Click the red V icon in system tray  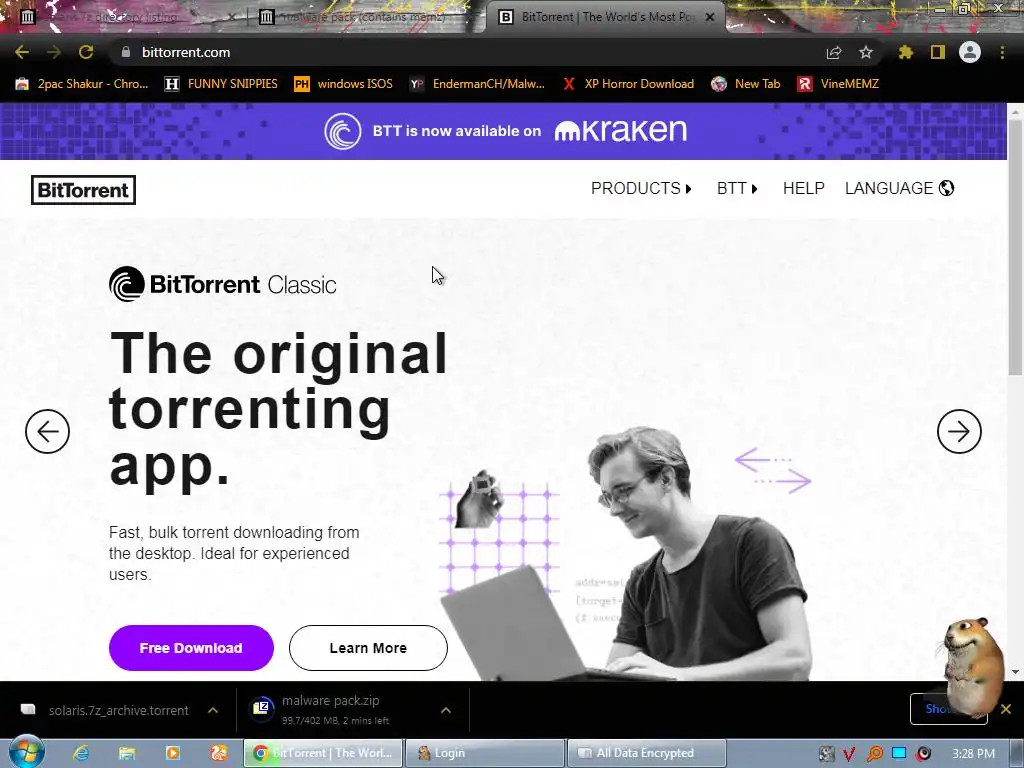(x=849, y=754)
